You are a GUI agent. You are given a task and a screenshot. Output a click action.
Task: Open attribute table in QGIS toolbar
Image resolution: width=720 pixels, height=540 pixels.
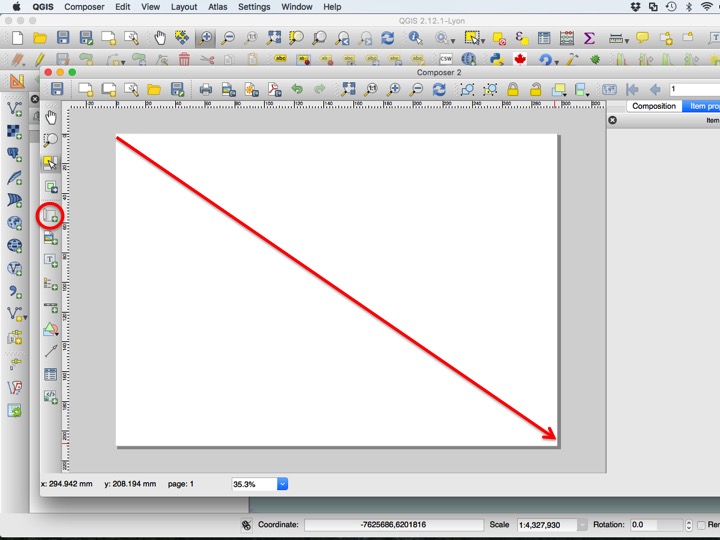tap(544, 38)
